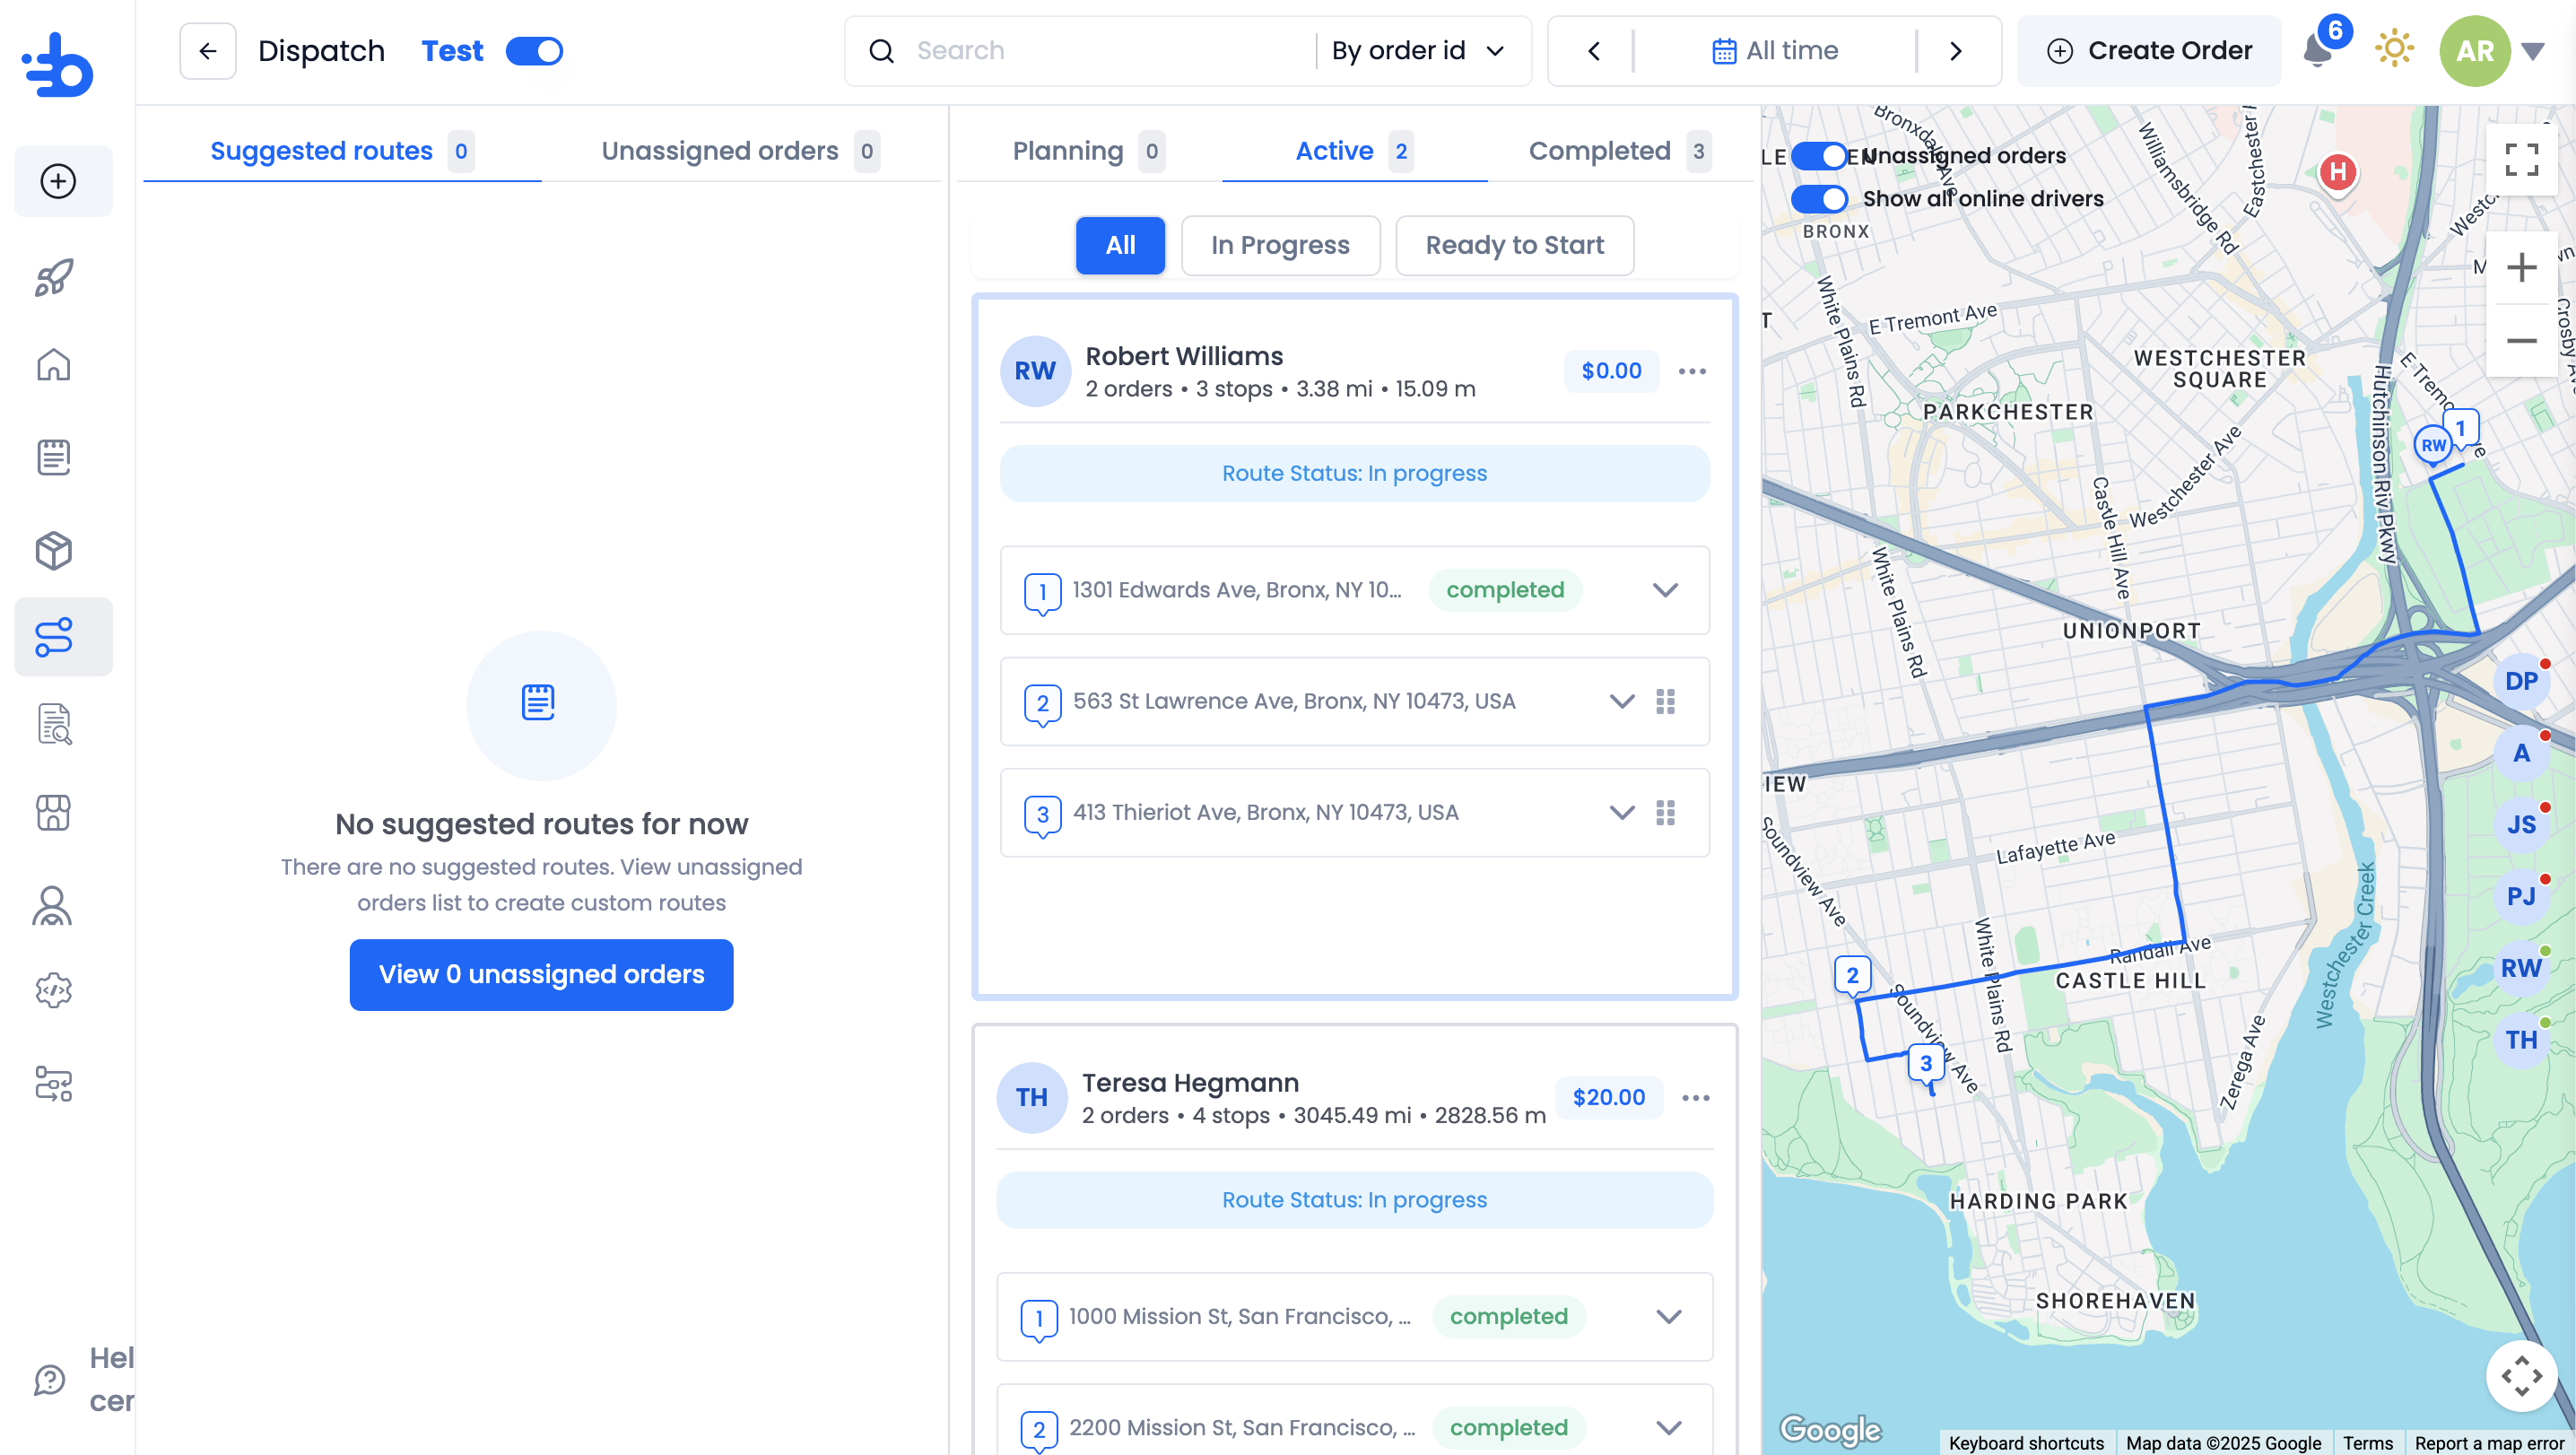
Task: Recenter map with the pan control
Action: [x=2522, y=1376]
